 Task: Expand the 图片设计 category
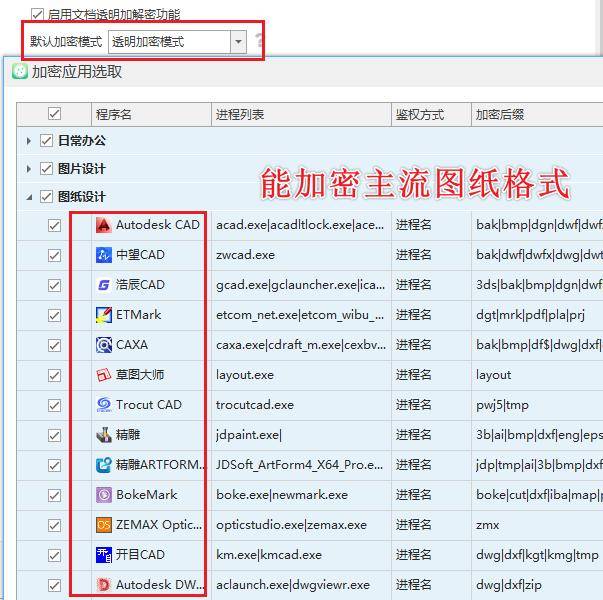coord(29,169)
